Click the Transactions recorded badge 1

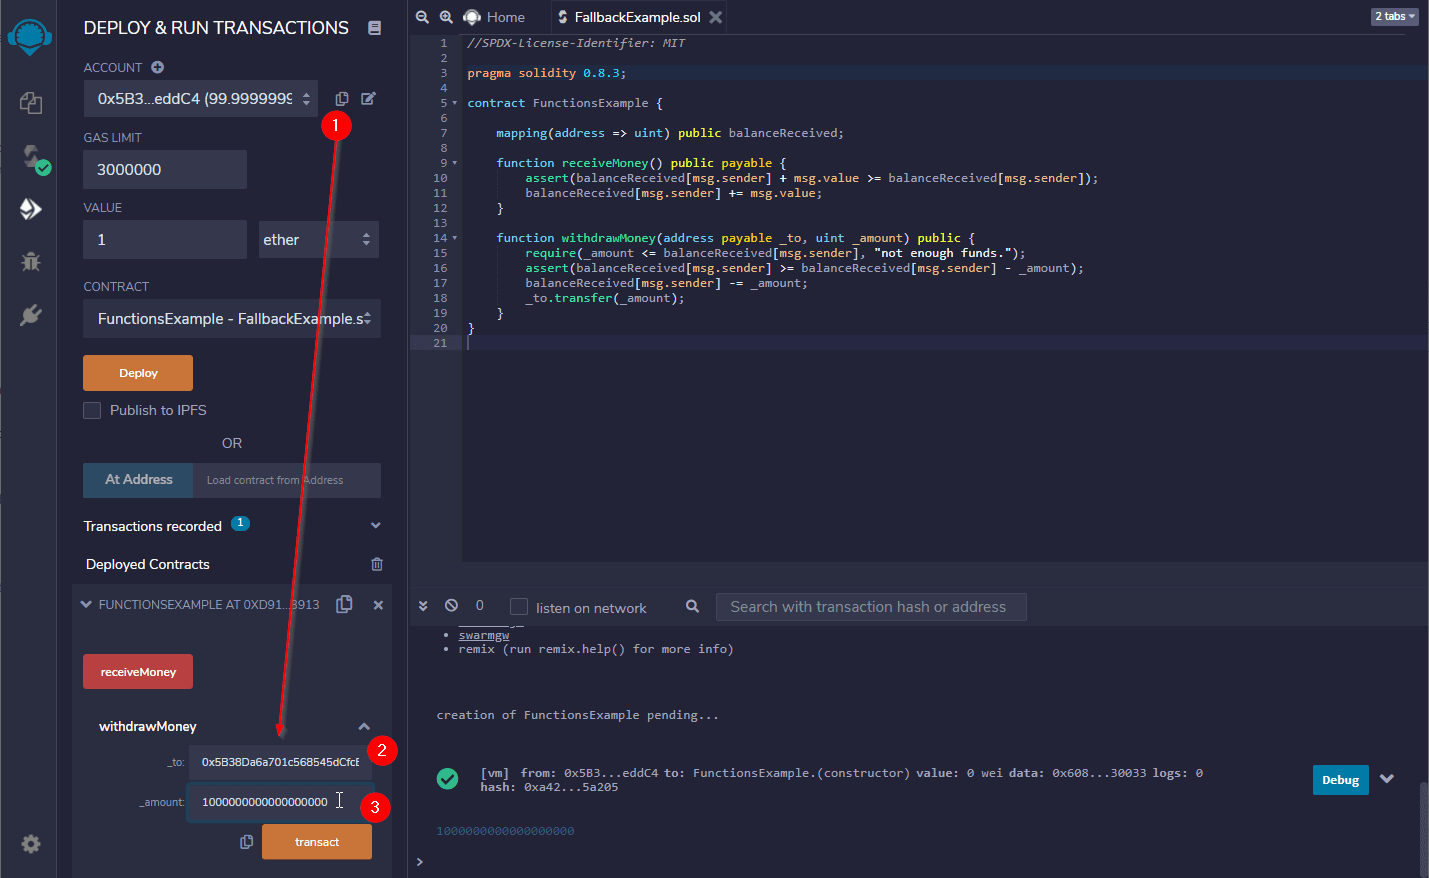coord(240,523)
